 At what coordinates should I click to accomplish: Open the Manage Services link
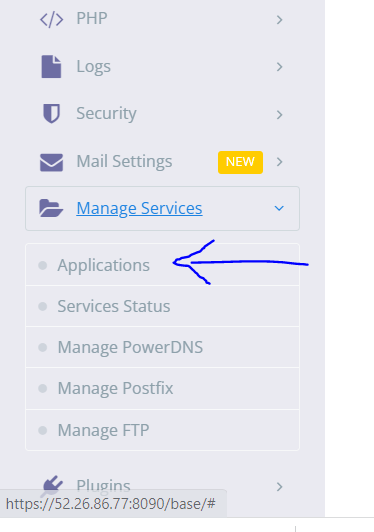tap(139, 208)
